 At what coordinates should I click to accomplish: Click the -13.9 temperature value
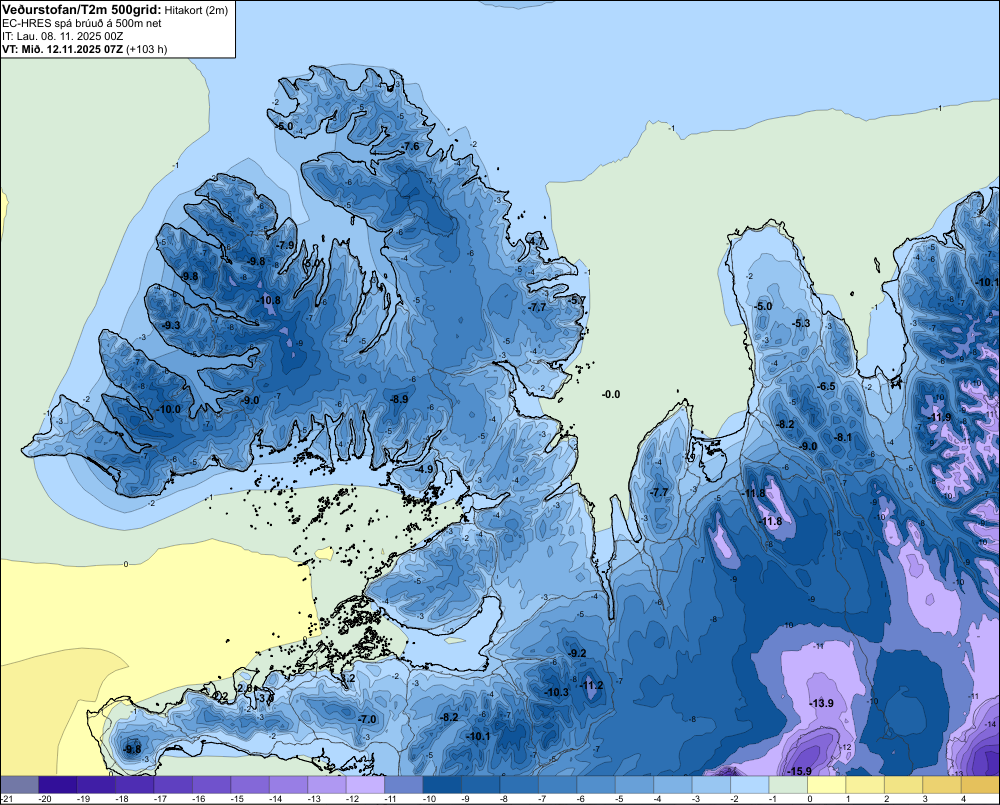pyautogui.click(x=821, y=703)
